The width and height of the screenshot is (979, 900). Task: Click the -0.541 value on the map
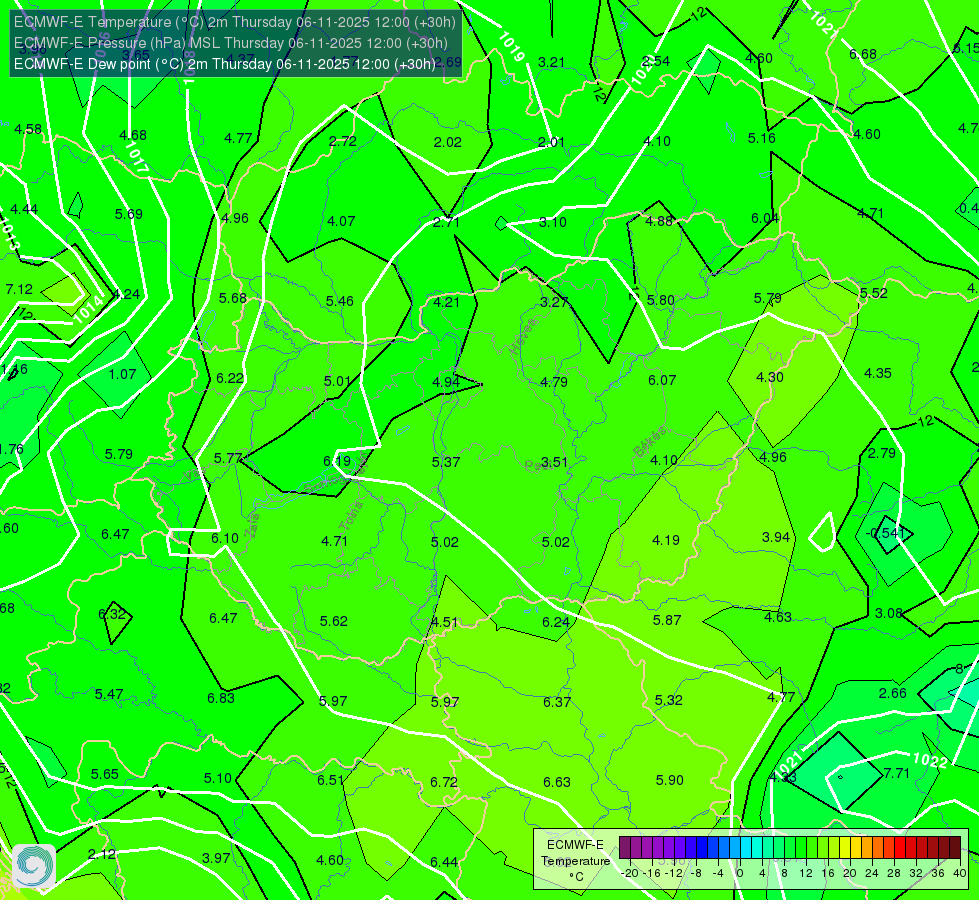coord(885,533)
